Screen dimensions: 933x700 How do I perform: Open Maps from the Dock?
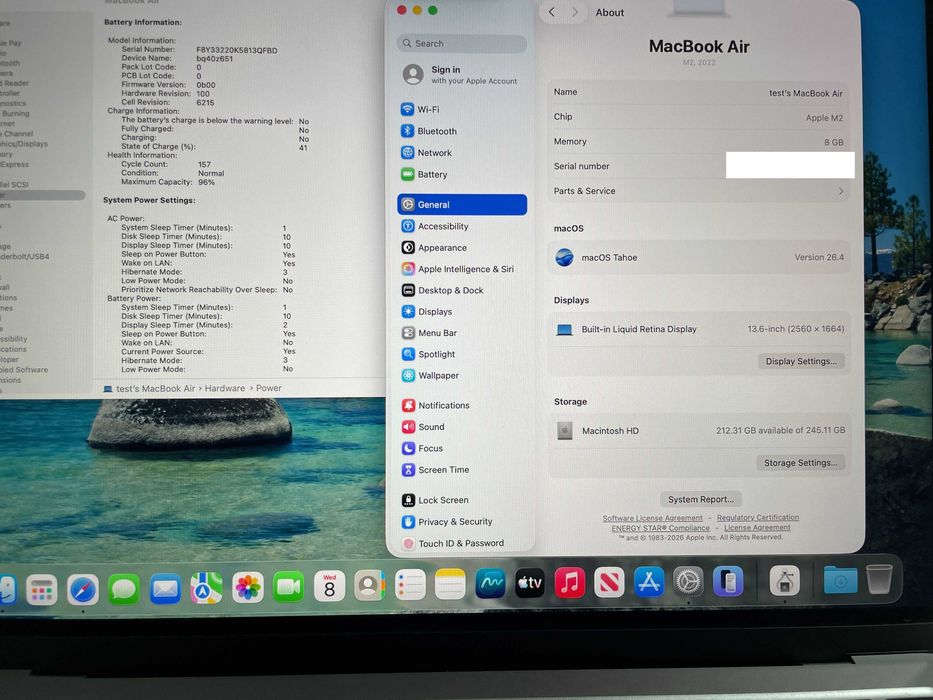pos(206,588)
